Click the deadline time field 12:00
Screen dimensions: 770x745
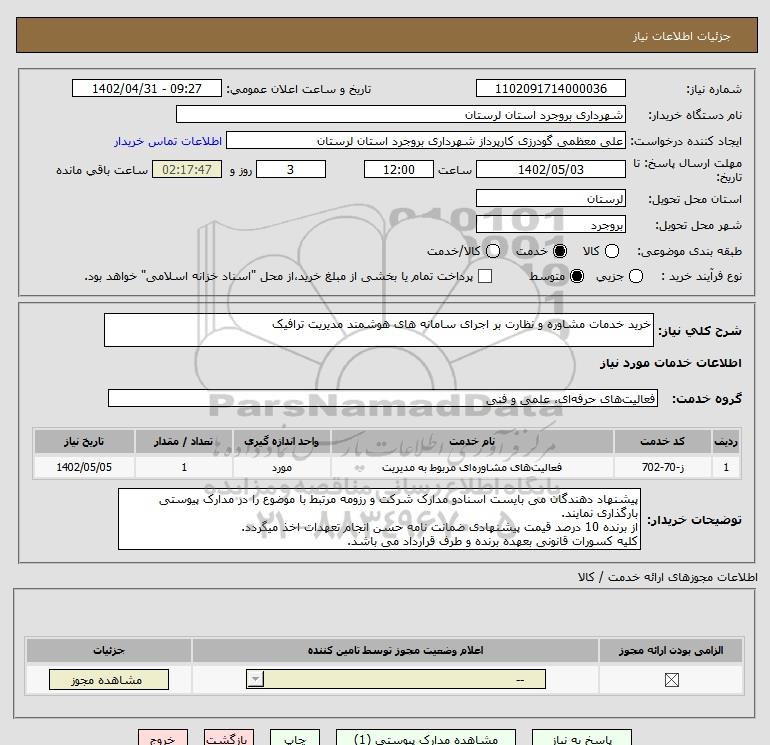[x=399, y=169]
